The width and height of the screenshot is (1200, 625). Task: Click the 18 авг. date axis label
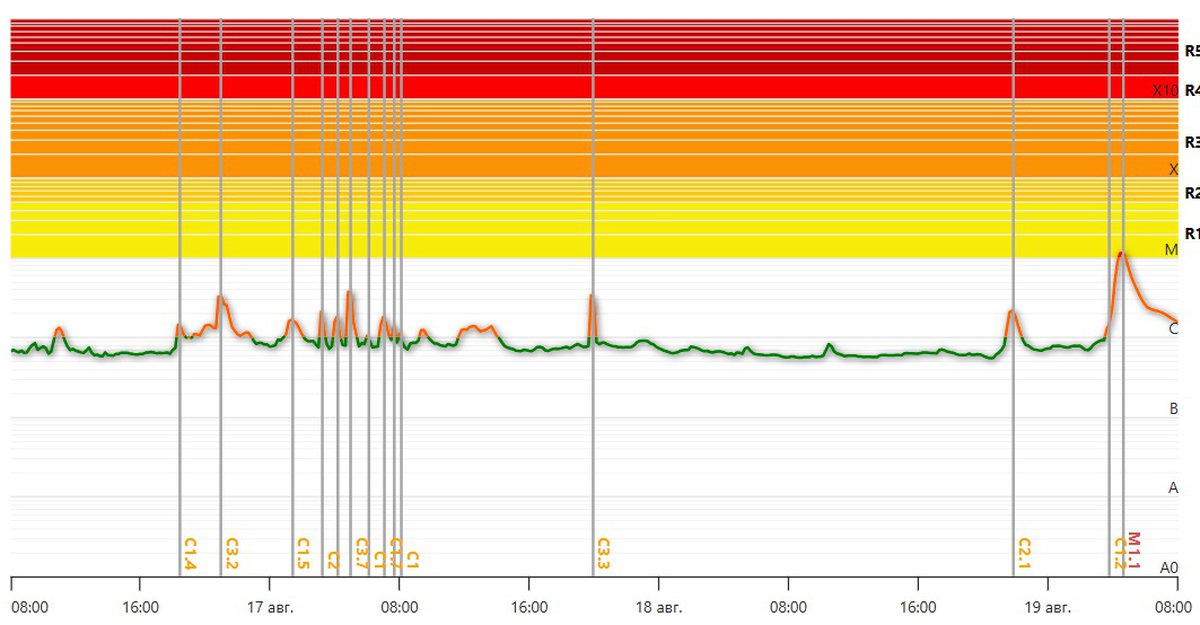[658, 607]
